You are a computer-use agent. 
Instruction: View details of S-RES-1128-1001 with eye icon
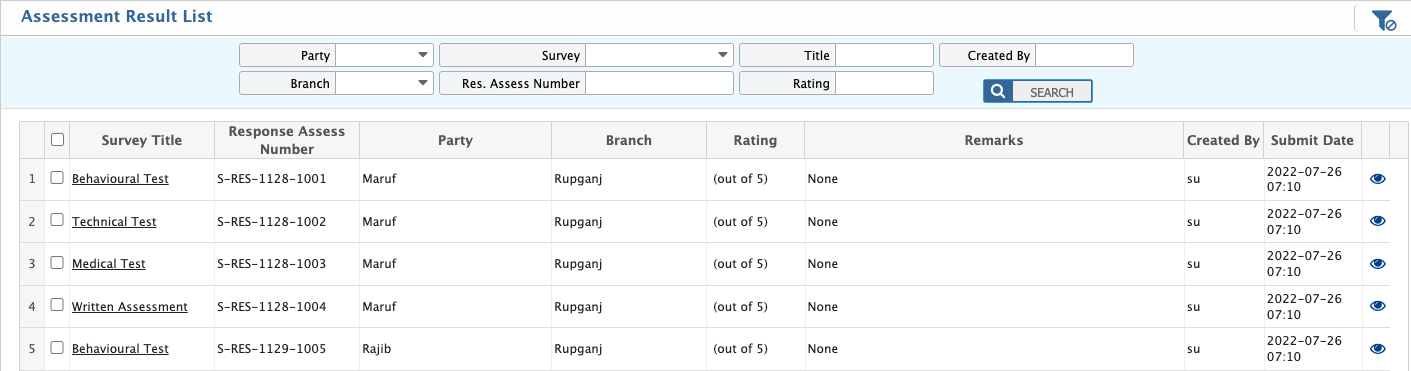(1377, 179)
